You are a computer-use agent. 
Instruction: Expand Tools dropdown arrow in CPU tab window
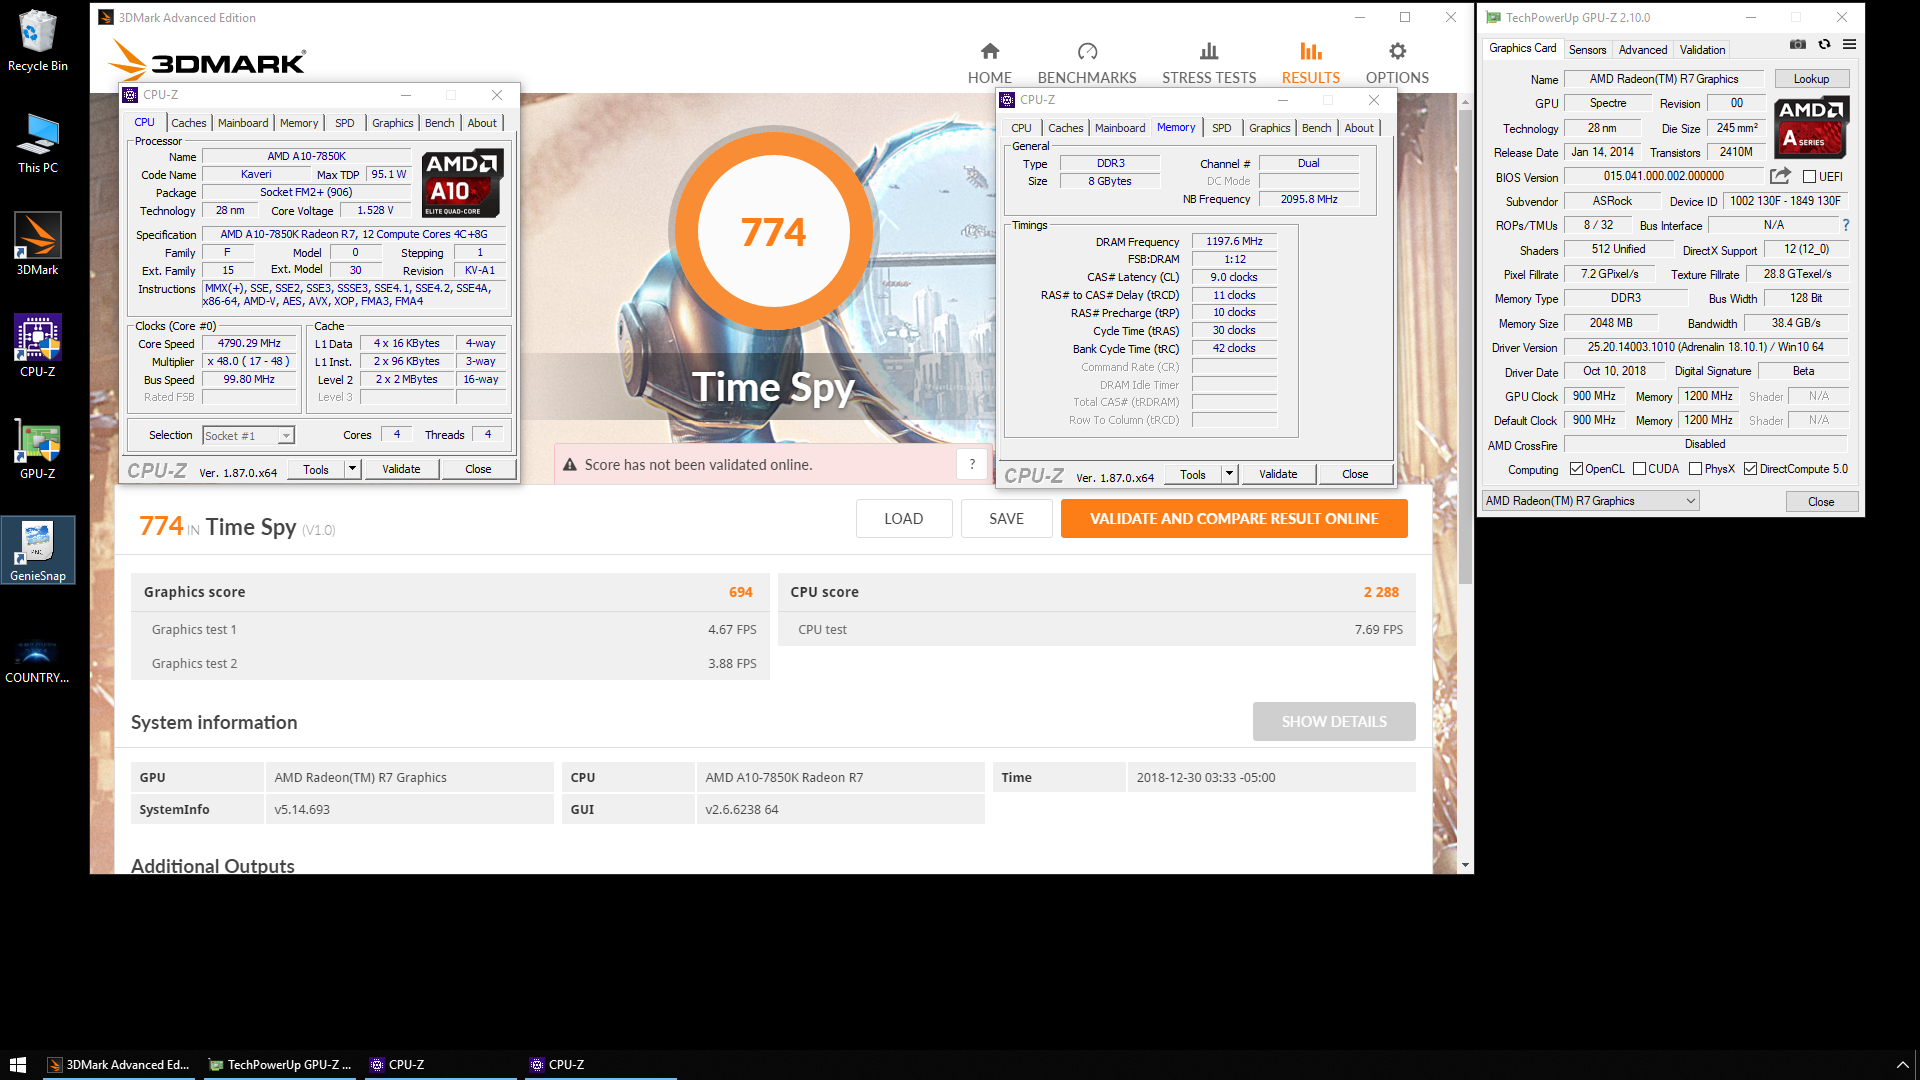tap(352, 469)
